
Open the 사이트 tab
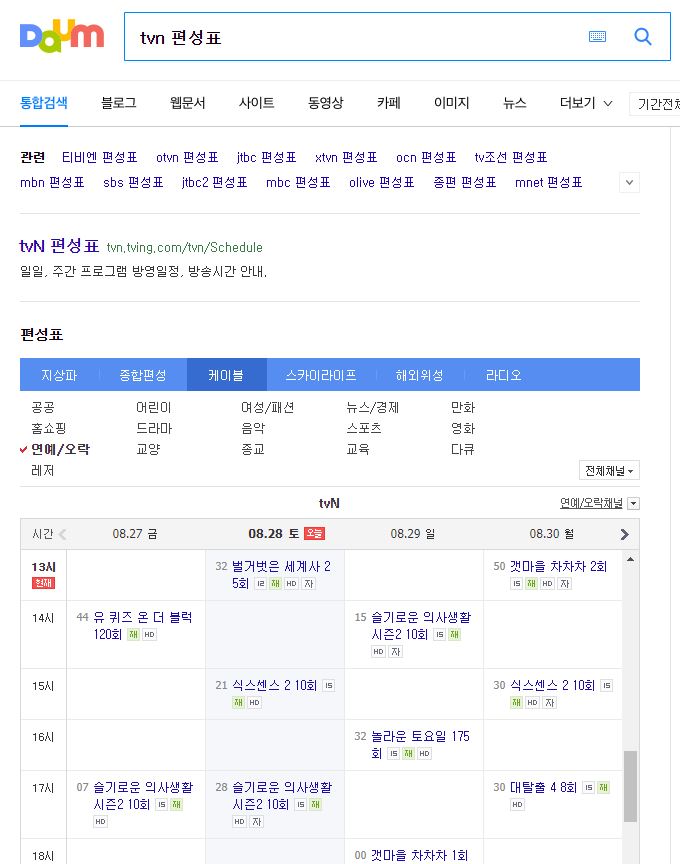pos(256,103)
